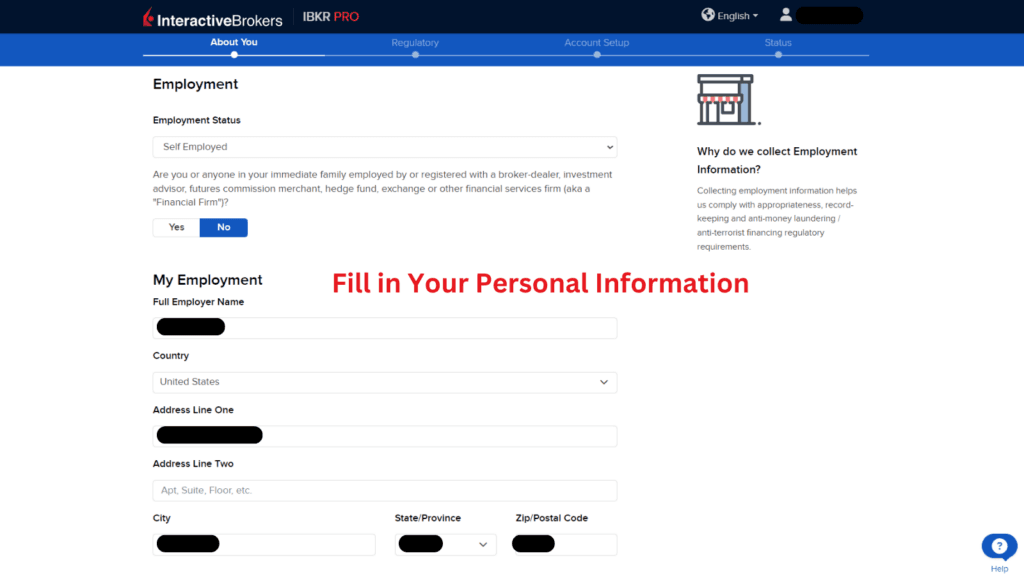This screenshot has width=1024, height=576.
Task: Select "No" for the Financial Firm question
Action: (x=223, y=227)
